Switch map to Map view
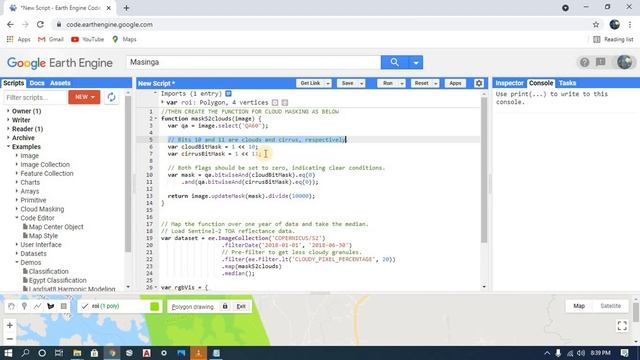Image resolution: width=640 pixels, height=360 pixels. [579, 306]
